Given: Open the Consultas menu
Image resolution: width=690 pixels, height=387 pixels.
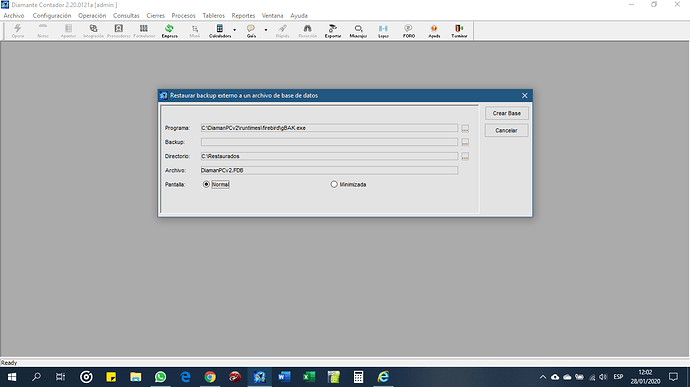Looking at the screenshot, I should pos(126,15).
